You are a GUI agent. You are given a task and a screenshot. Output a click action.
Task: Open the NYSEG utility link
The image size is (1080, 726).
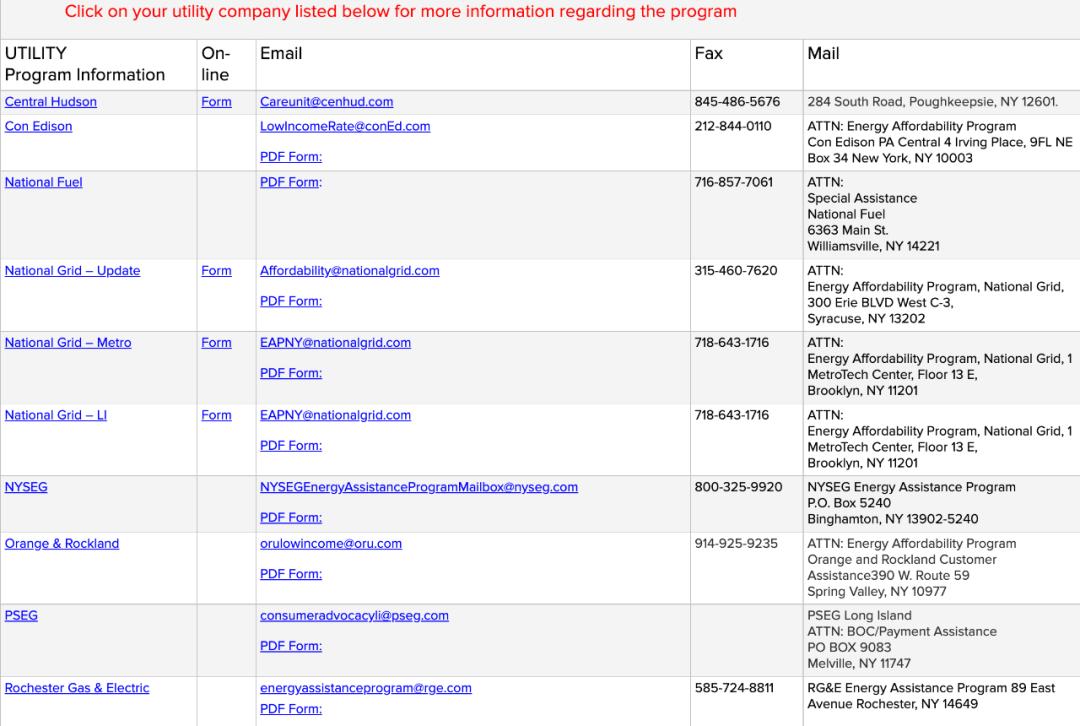point(26,488)
